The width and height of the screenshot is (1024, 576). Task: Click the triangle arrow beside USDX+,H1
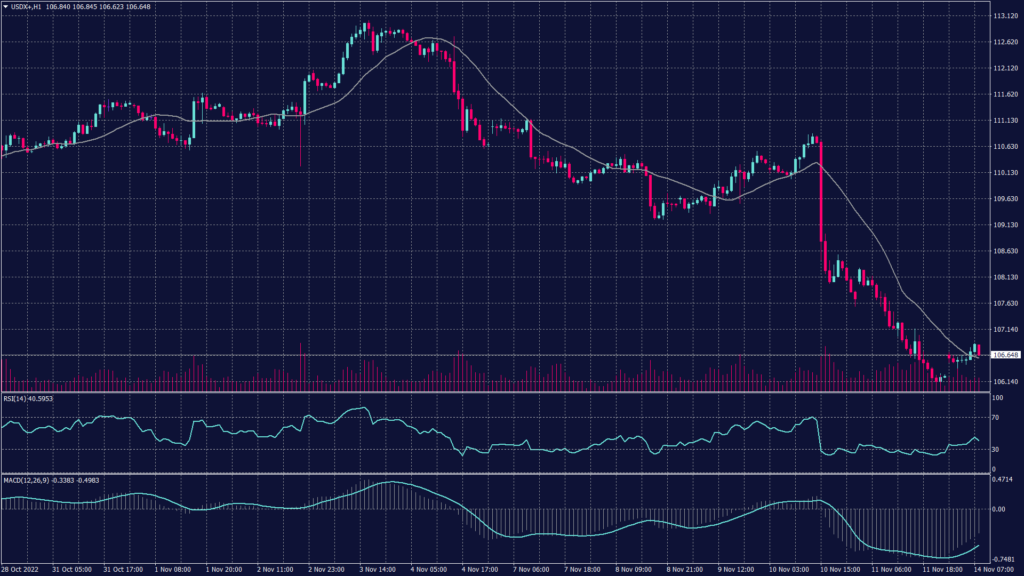click(5, 7)
